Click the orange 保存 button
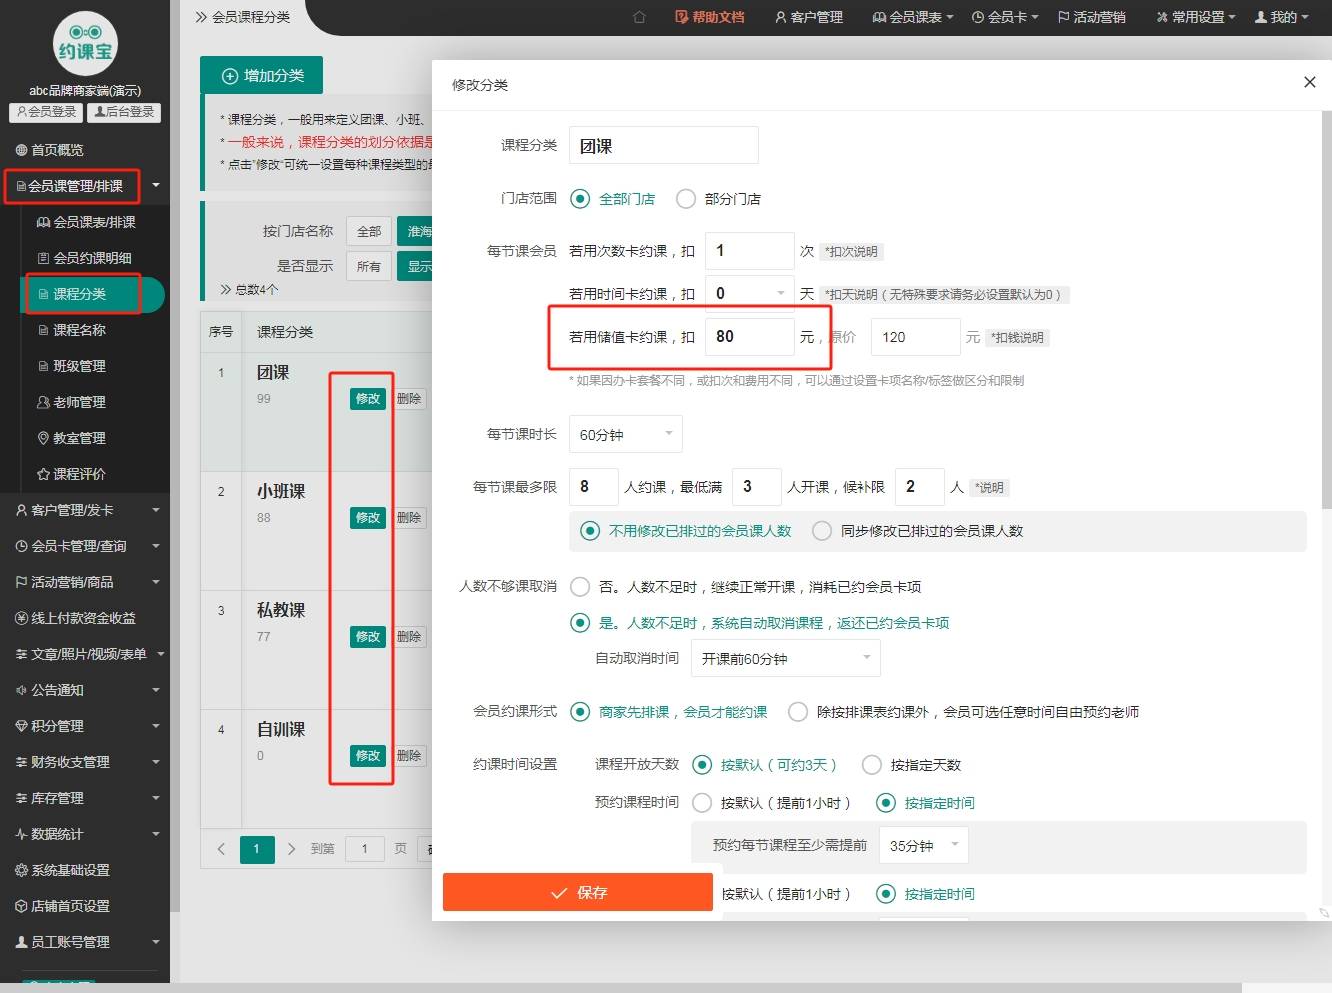1332x993 pixels. pos(578,892)
